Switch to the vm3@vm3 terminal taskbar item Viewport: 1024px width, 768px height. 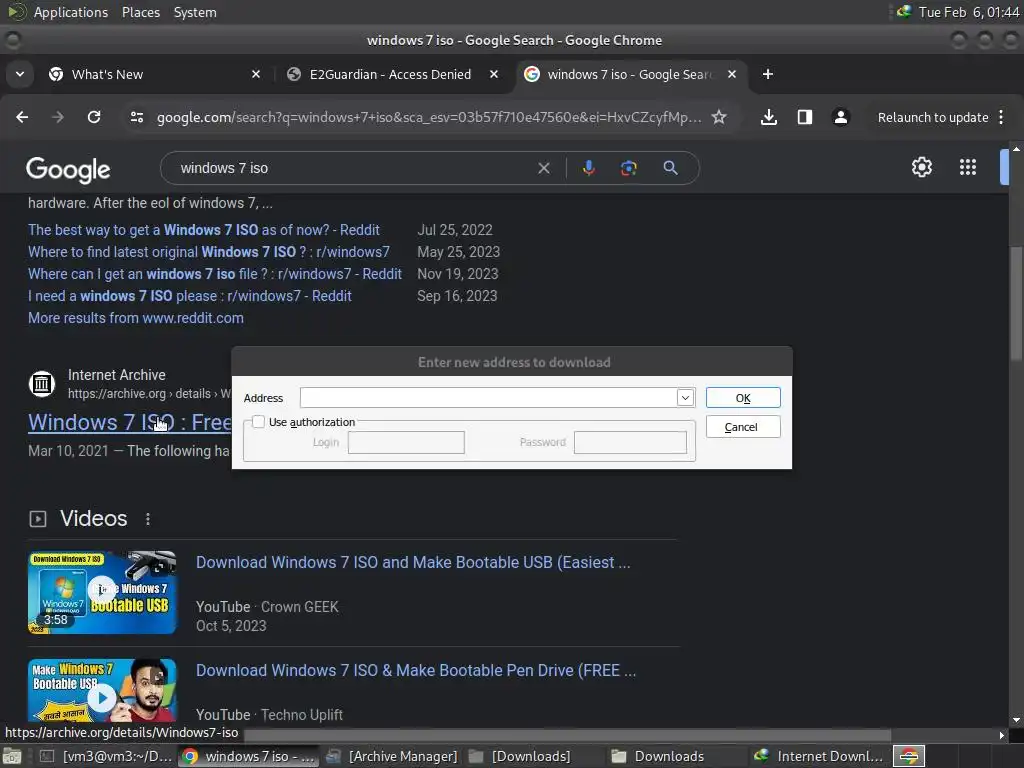coord(107,756)
